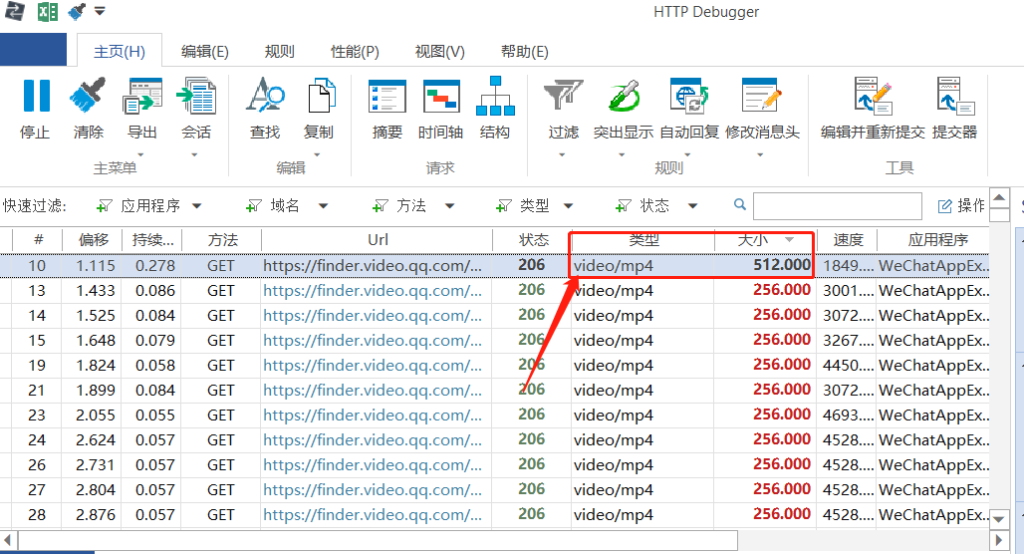Click the 512.000 size cell
Viewport: 1024px width, 554px height.
point(782,265)
